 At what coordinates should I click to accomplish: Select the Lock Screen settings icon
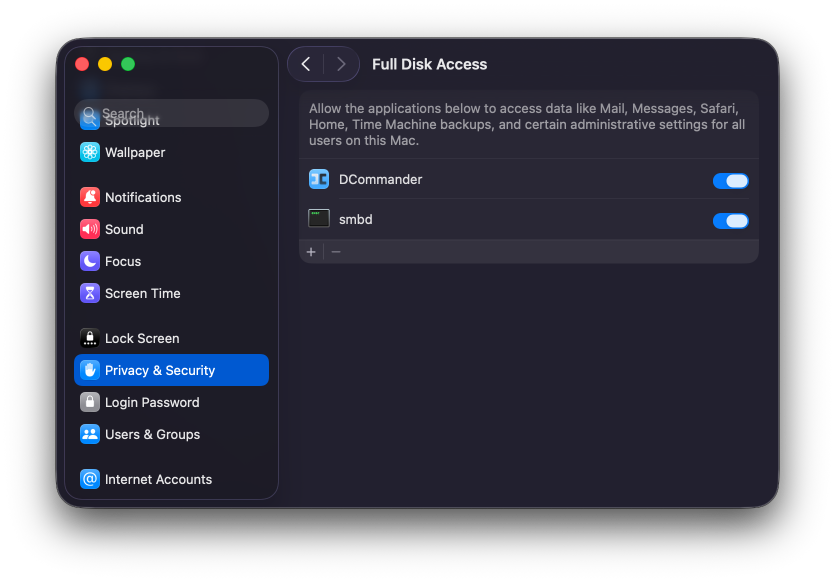89,338
